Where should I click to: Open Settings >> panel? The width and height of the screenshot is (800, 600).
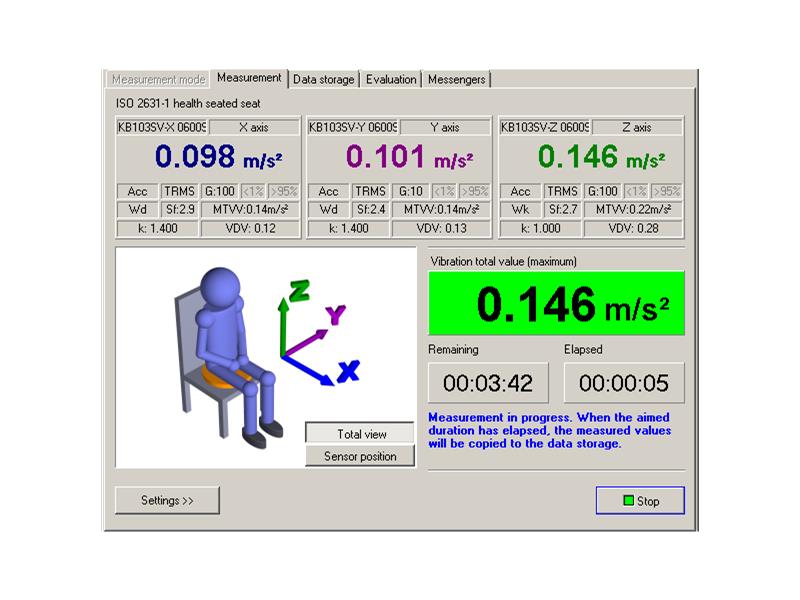click(x=167, y=501)
